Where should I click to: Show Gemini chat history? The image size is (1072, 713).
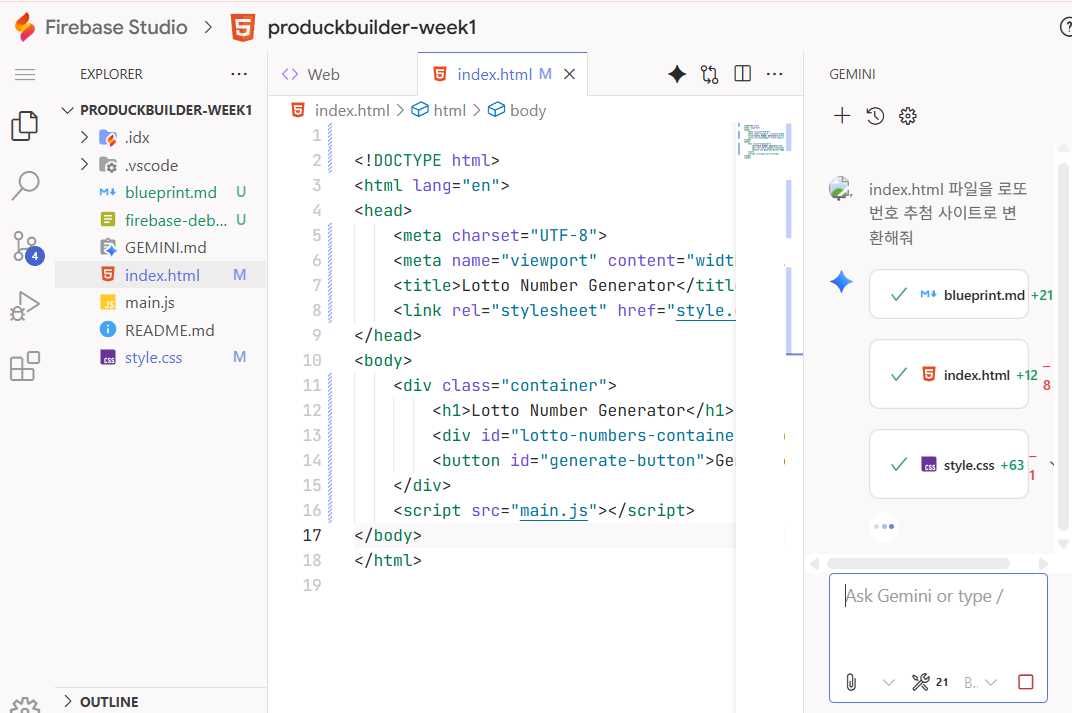point(875,116)
